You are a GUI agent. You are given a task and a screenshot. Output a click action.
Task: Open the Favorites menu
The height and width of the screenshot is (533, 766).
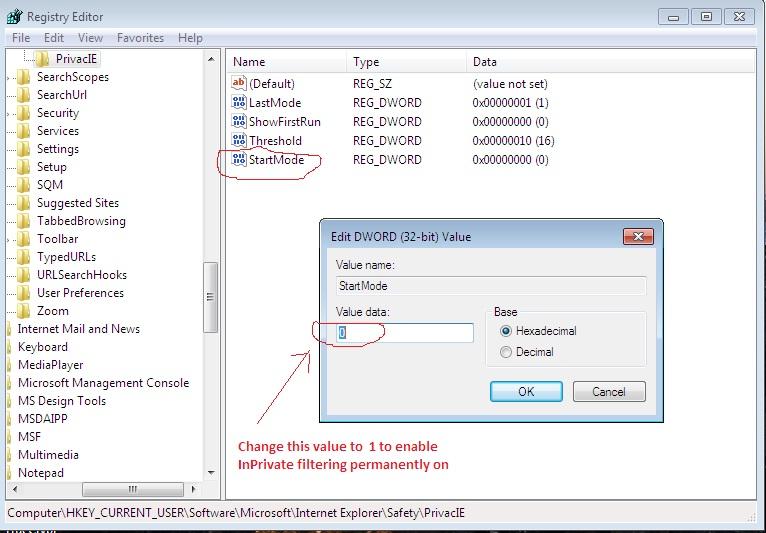click(x=140, y=38)
